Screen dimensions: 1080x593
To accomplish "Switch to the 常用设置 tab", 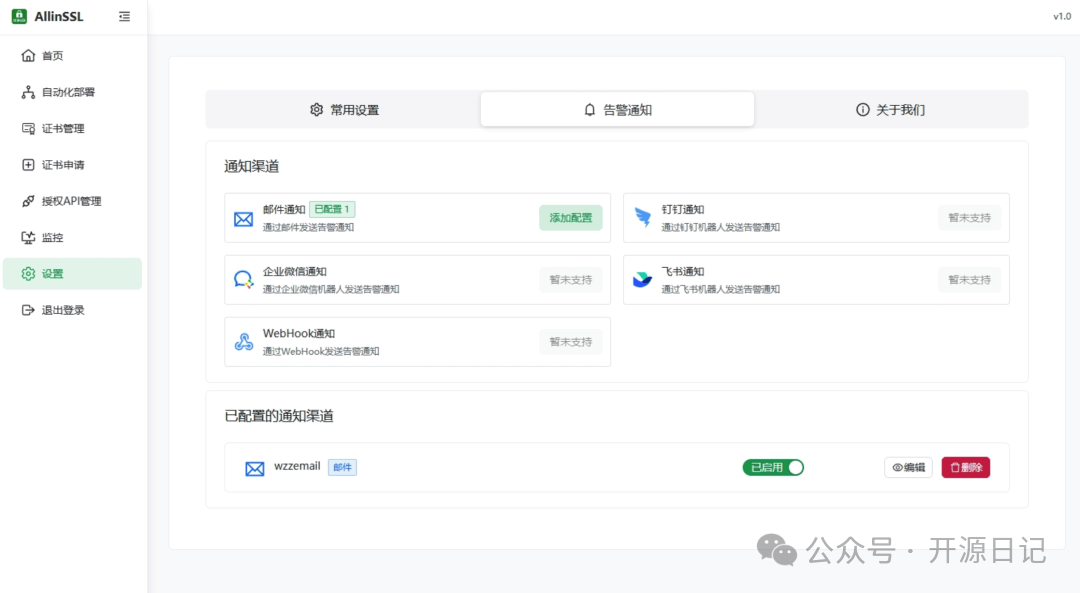I will 344,110.
